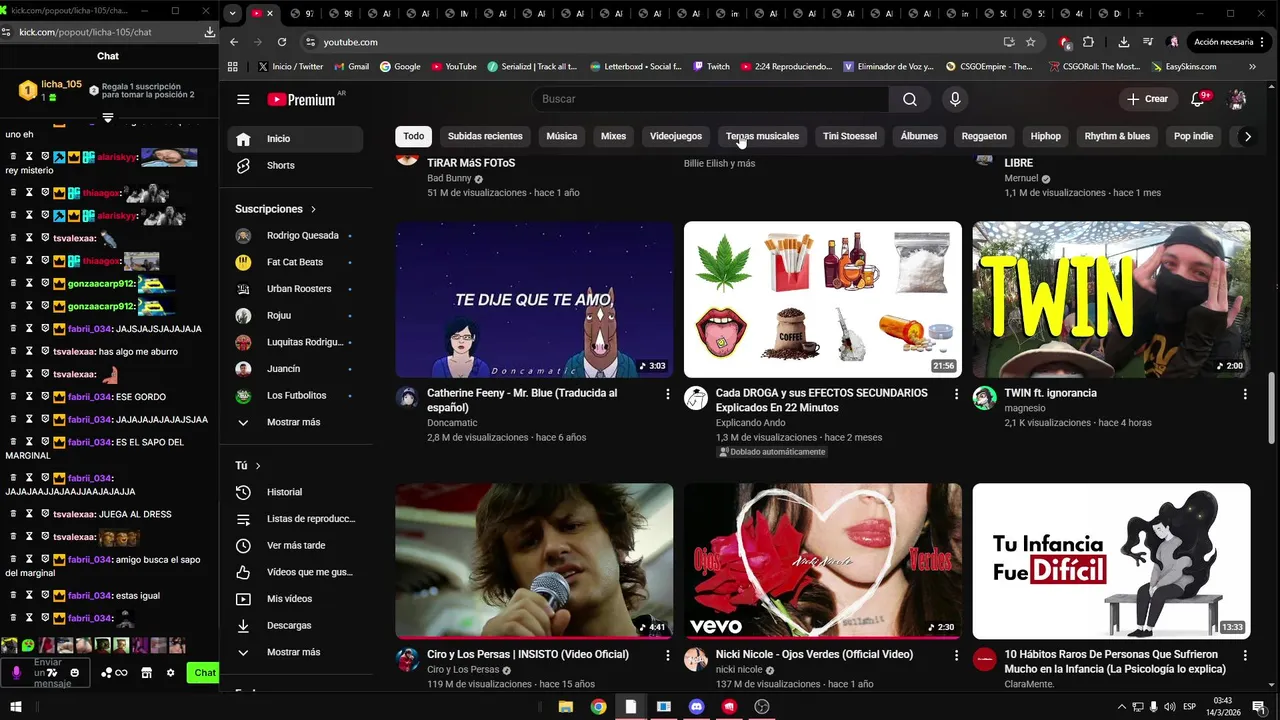This screenshot has height=720, width=1280.
Task: Expand Mostrar más under Tú section
Action: coord(296,652)
